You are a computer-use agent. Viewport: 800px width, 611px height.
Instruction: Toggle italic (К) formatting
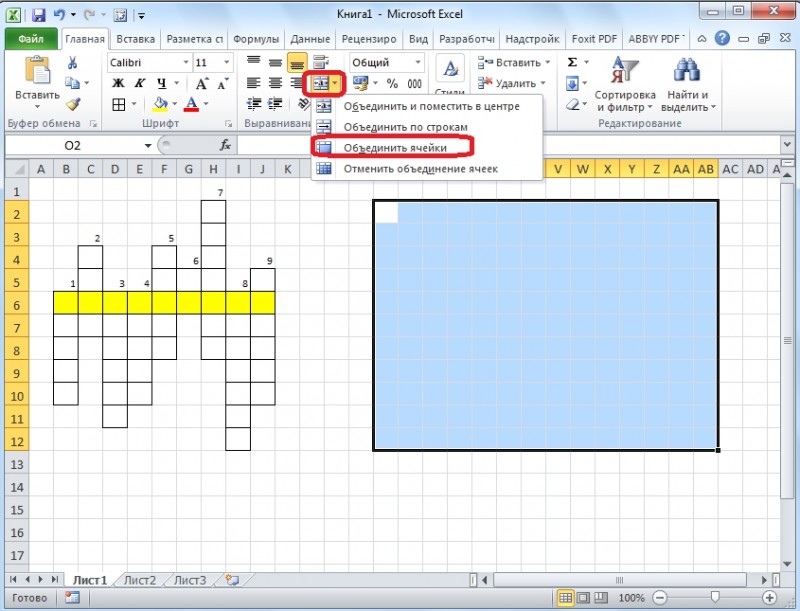coord(140,83)
